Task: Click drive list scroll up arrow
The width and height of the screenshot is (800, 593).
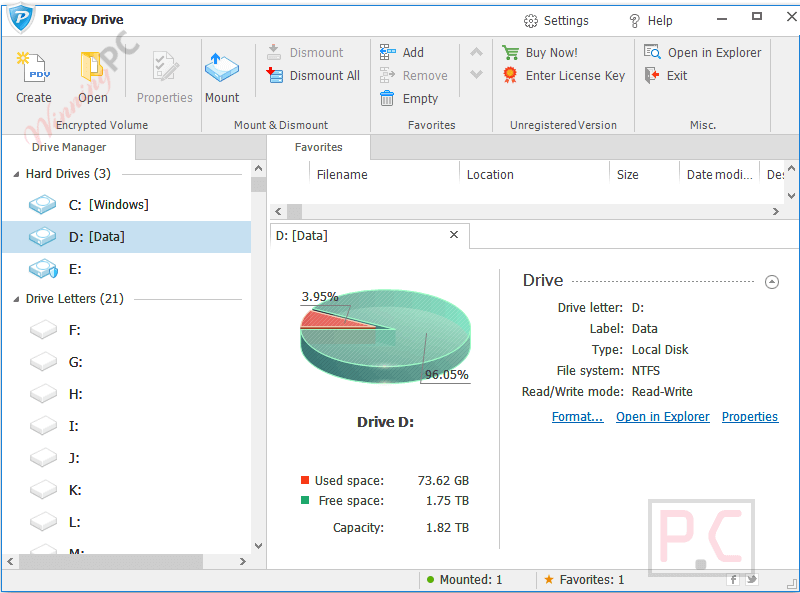Action: [258, 168]
